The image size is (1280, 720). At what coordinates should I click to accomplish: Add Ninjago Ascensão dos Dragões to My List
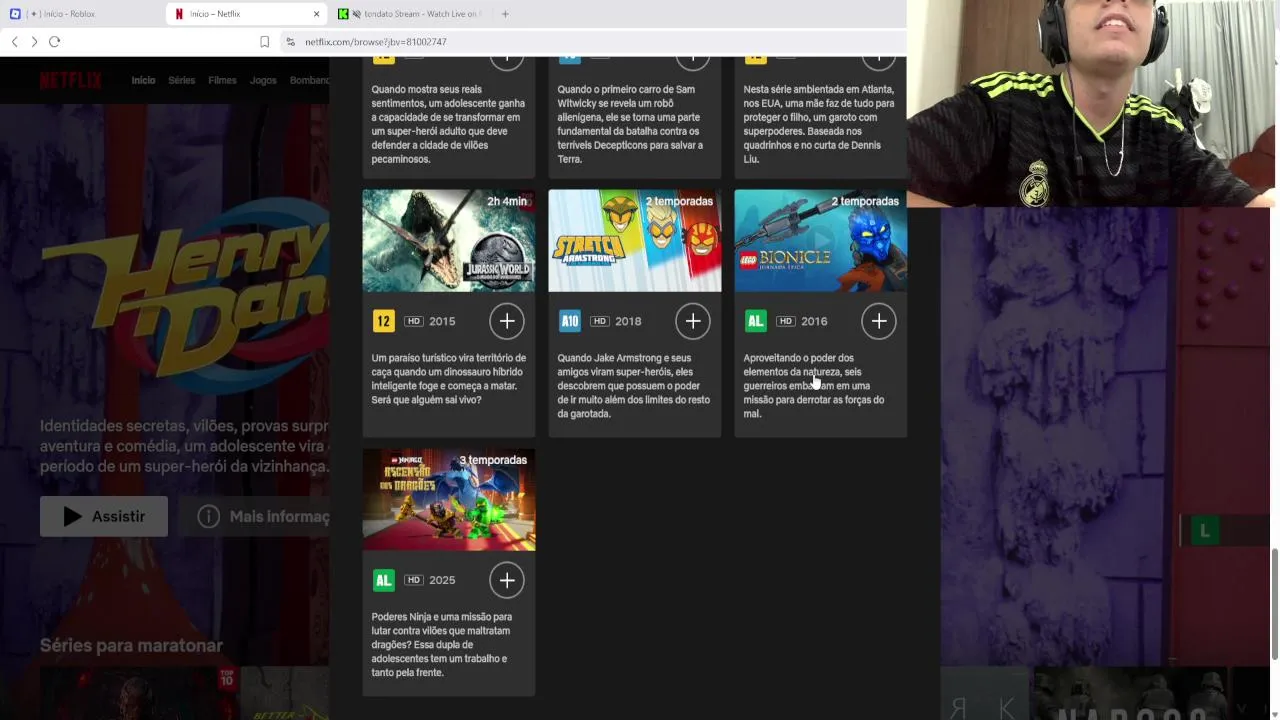pos(507,580)
